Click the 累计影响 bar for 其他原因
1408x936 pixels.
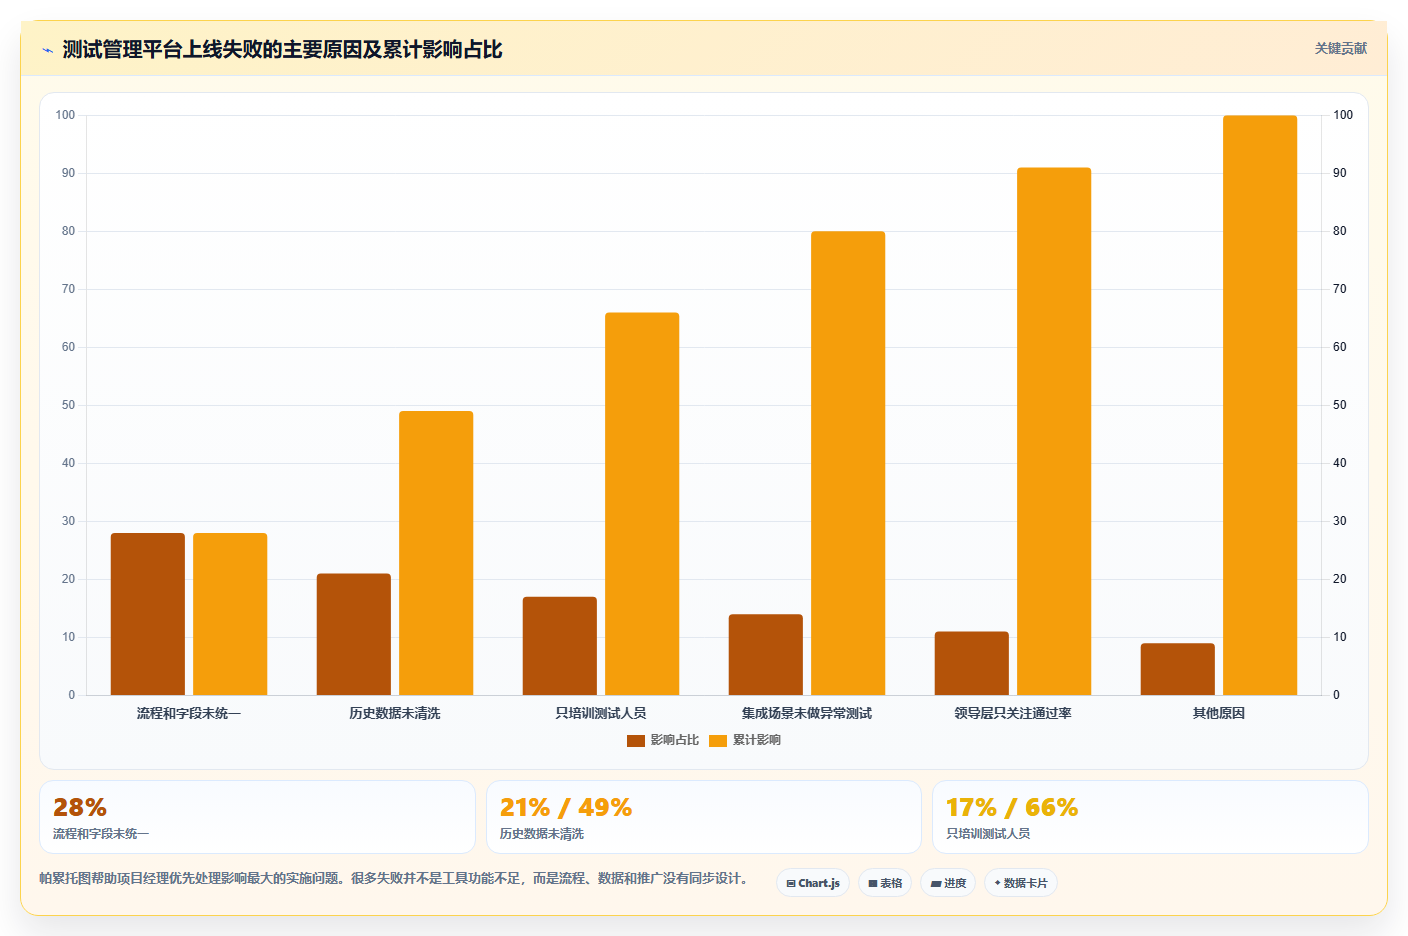point(1260,405)
